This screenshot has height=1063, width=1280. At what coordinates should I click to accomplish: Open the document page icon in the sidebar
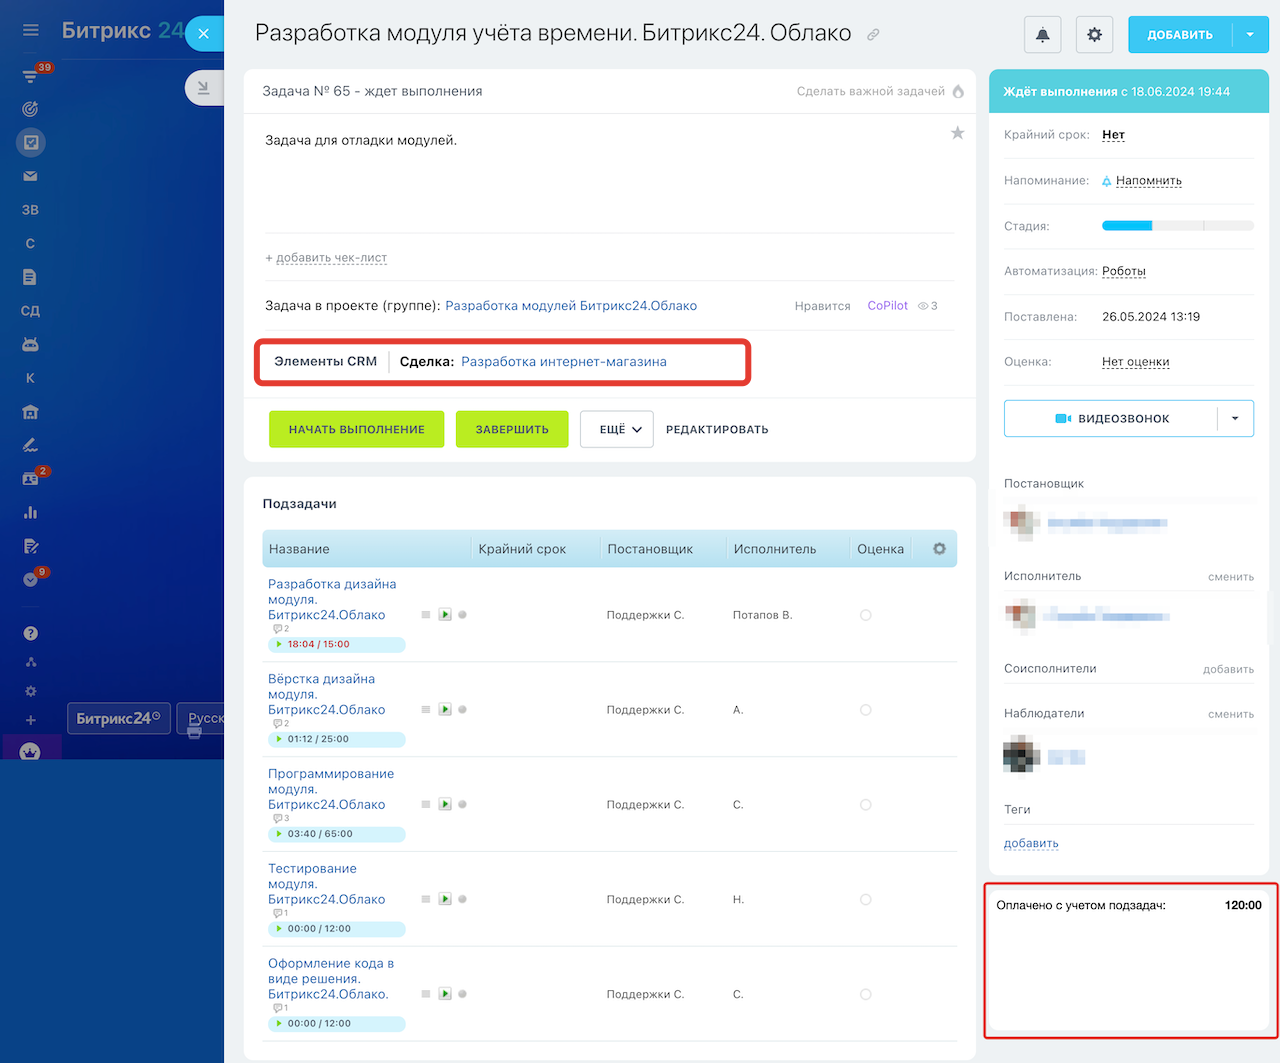(x=30, y=277)
